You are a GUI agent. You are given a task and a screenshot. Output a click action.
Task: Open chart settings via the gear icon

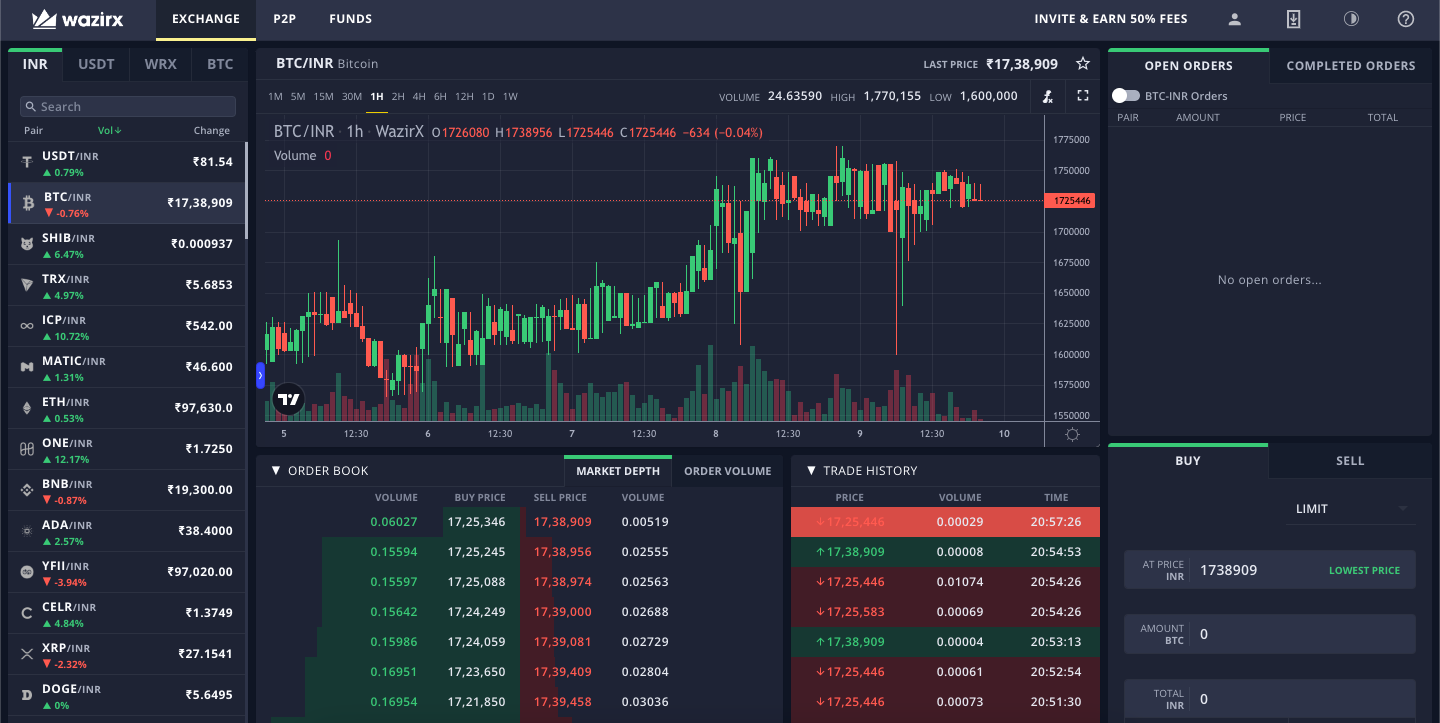click(1072, 434)
